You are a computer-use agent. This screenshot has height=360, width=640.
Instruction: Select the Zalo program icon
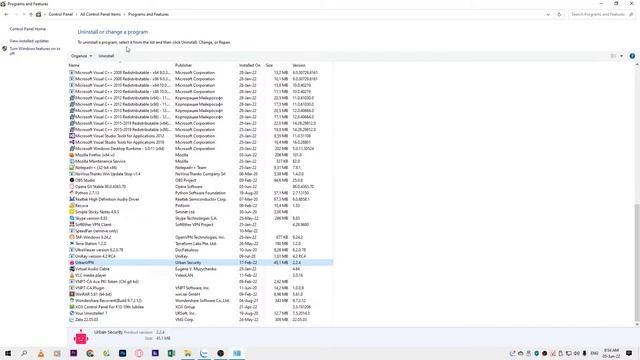tap(72, 320)
